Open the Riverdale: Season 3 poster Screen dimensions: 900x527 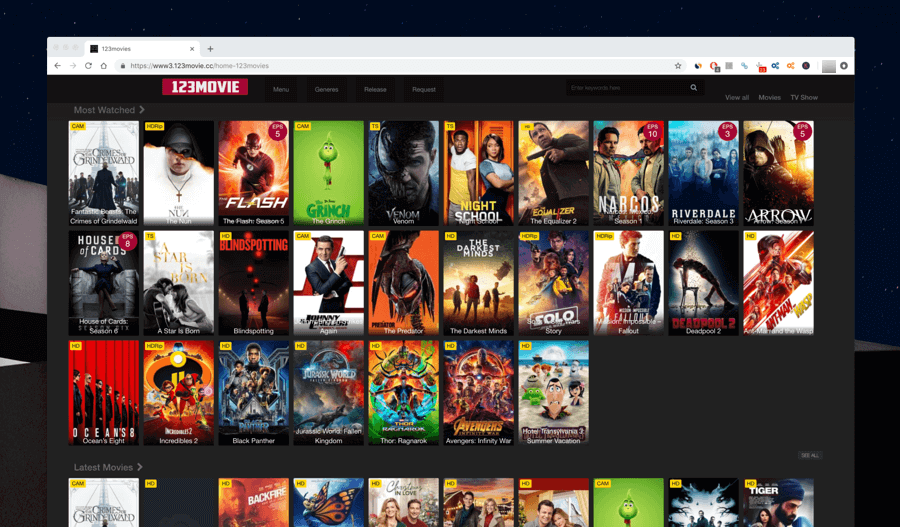coord(703,173)
